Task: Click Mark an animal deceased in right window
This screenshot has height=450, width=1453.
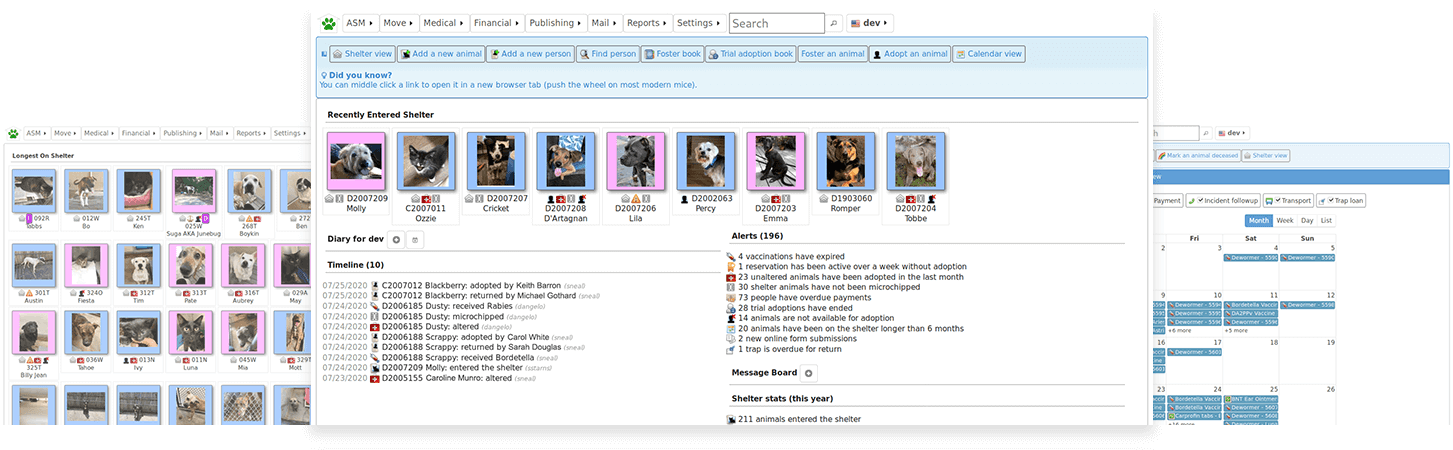Action: pos(1198,156)
